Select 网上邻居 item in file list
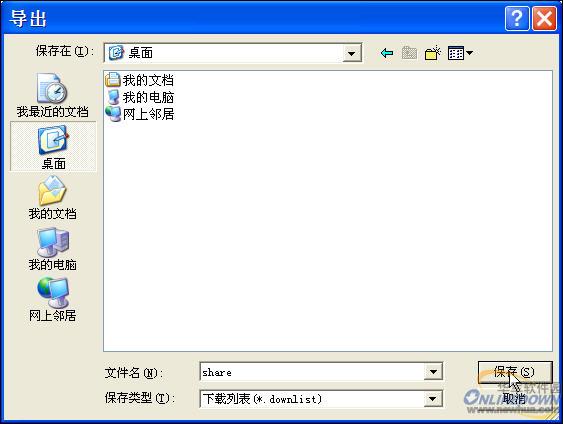Screen dimensions: 563x424 pos(140,114)
